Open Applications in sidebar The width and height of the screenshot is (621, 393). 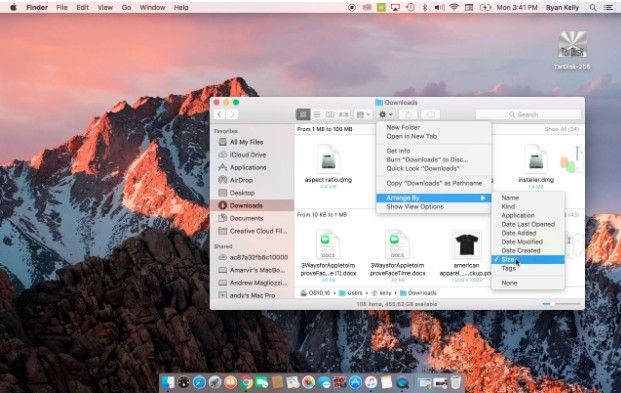click(x=248, y=167)
